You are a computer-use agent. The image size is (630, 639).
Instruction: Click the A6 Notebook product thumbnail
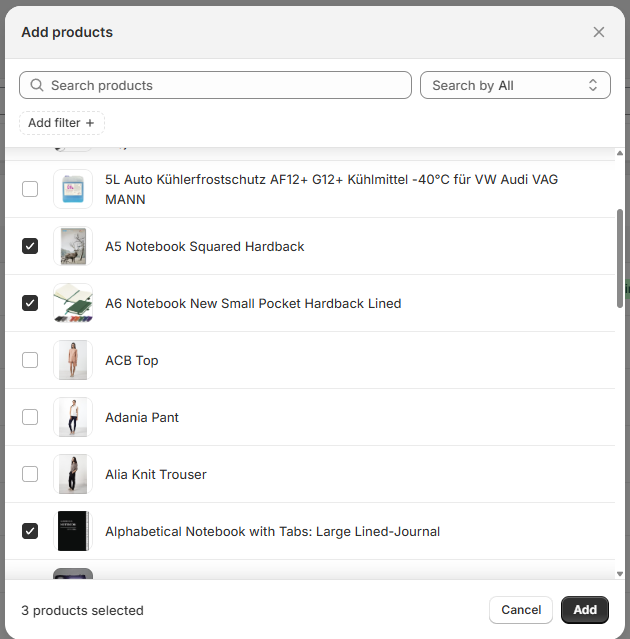click(x=73, y=303)
